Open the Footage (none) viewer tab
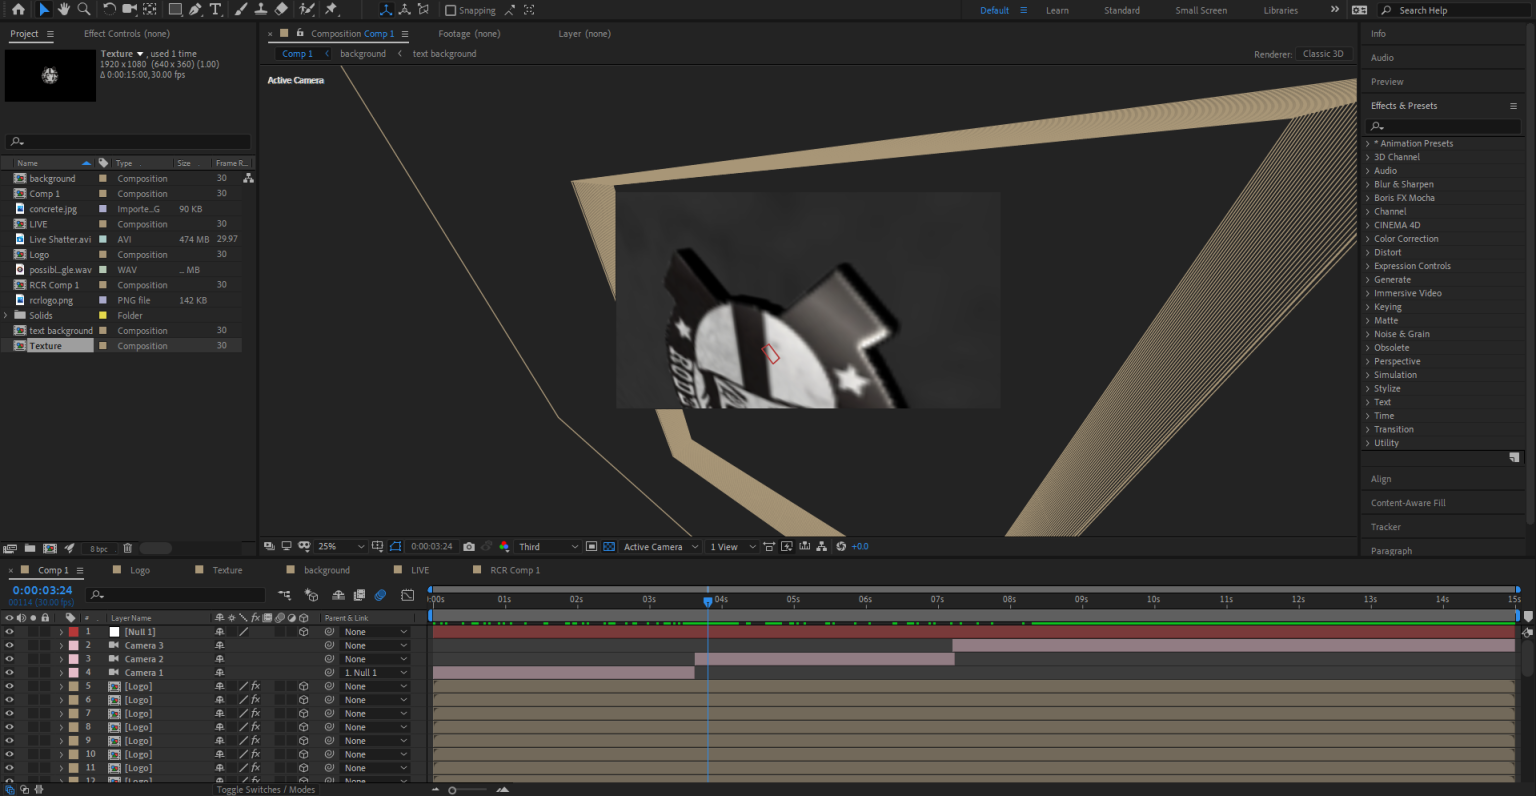Viewport: 1536px width, 796px height. (469, 33)
